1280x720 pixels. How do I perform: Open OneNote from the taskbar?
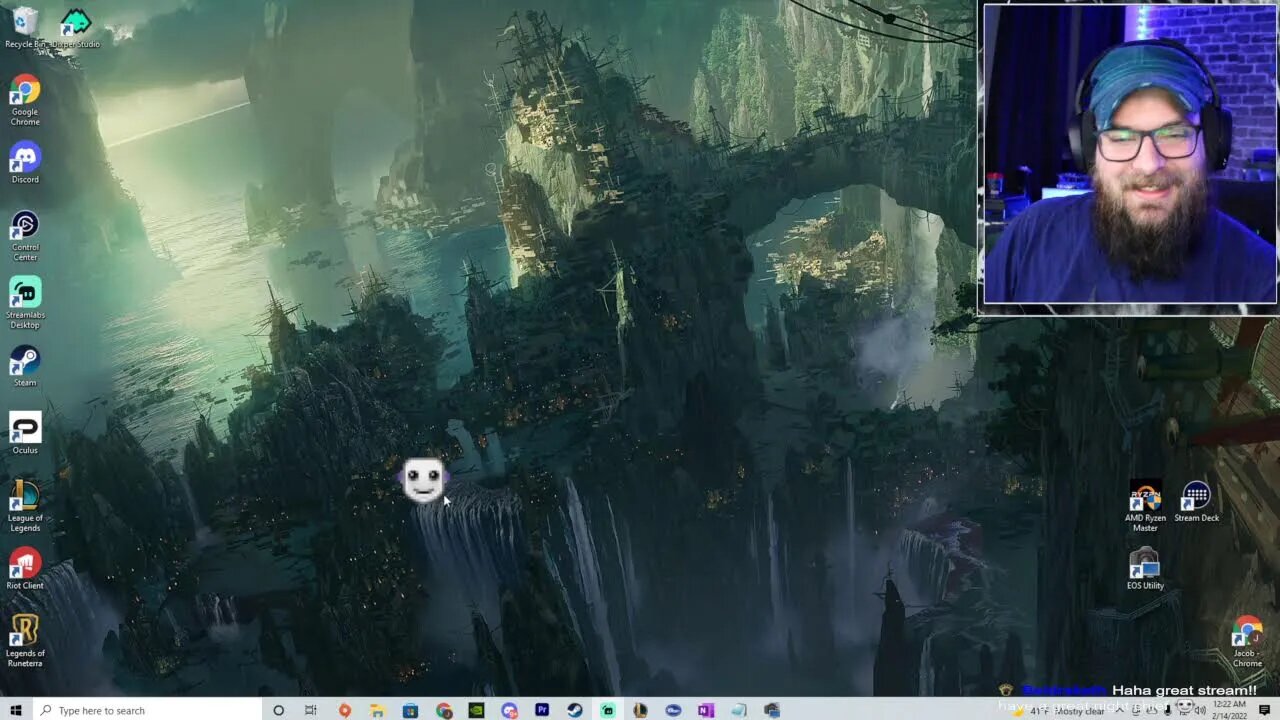(x=706, y=710)
